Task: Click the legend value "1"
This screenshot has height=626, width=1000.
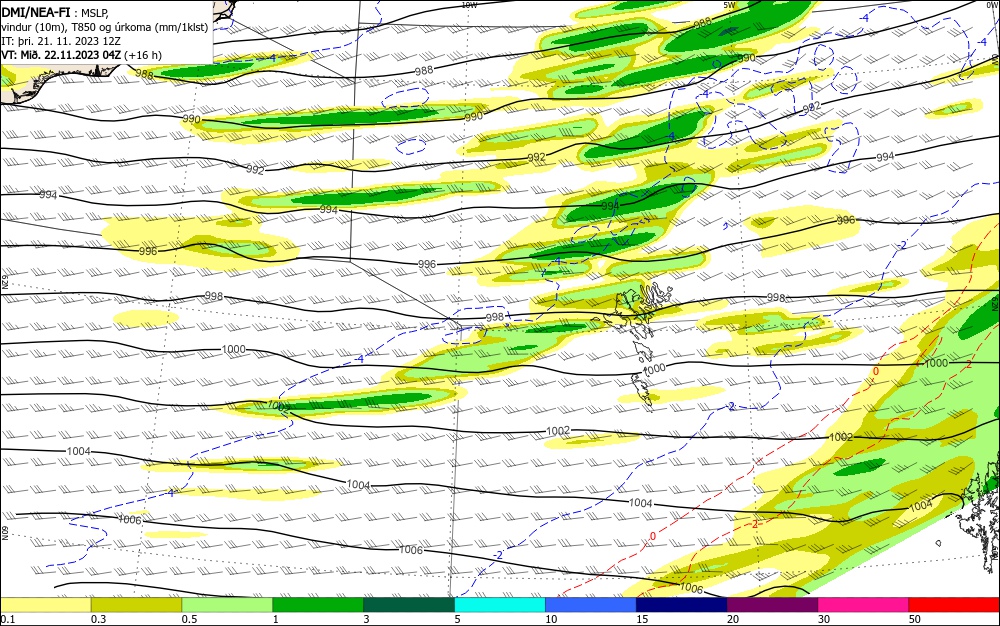Action: pos(276,619)
